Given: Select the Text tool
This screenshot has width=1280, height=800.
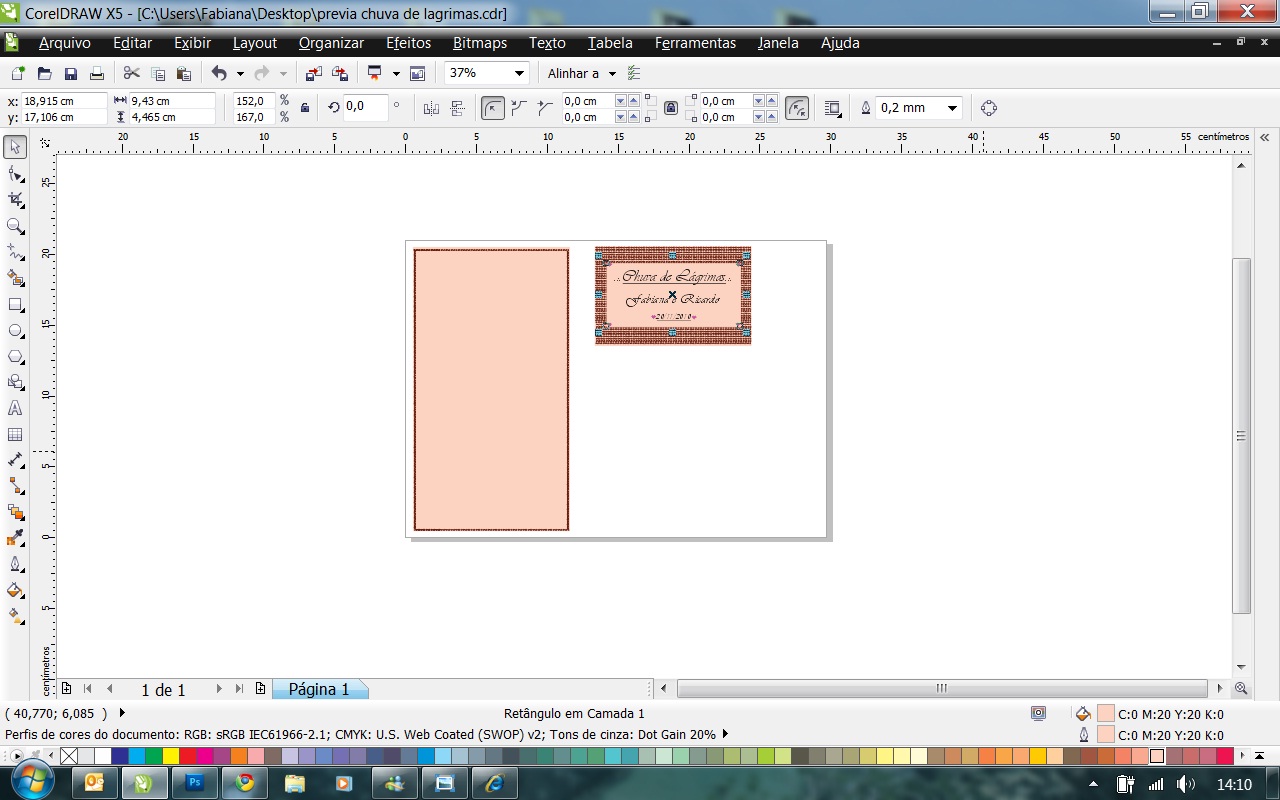Looking at the screenshot, I should 15,408.
